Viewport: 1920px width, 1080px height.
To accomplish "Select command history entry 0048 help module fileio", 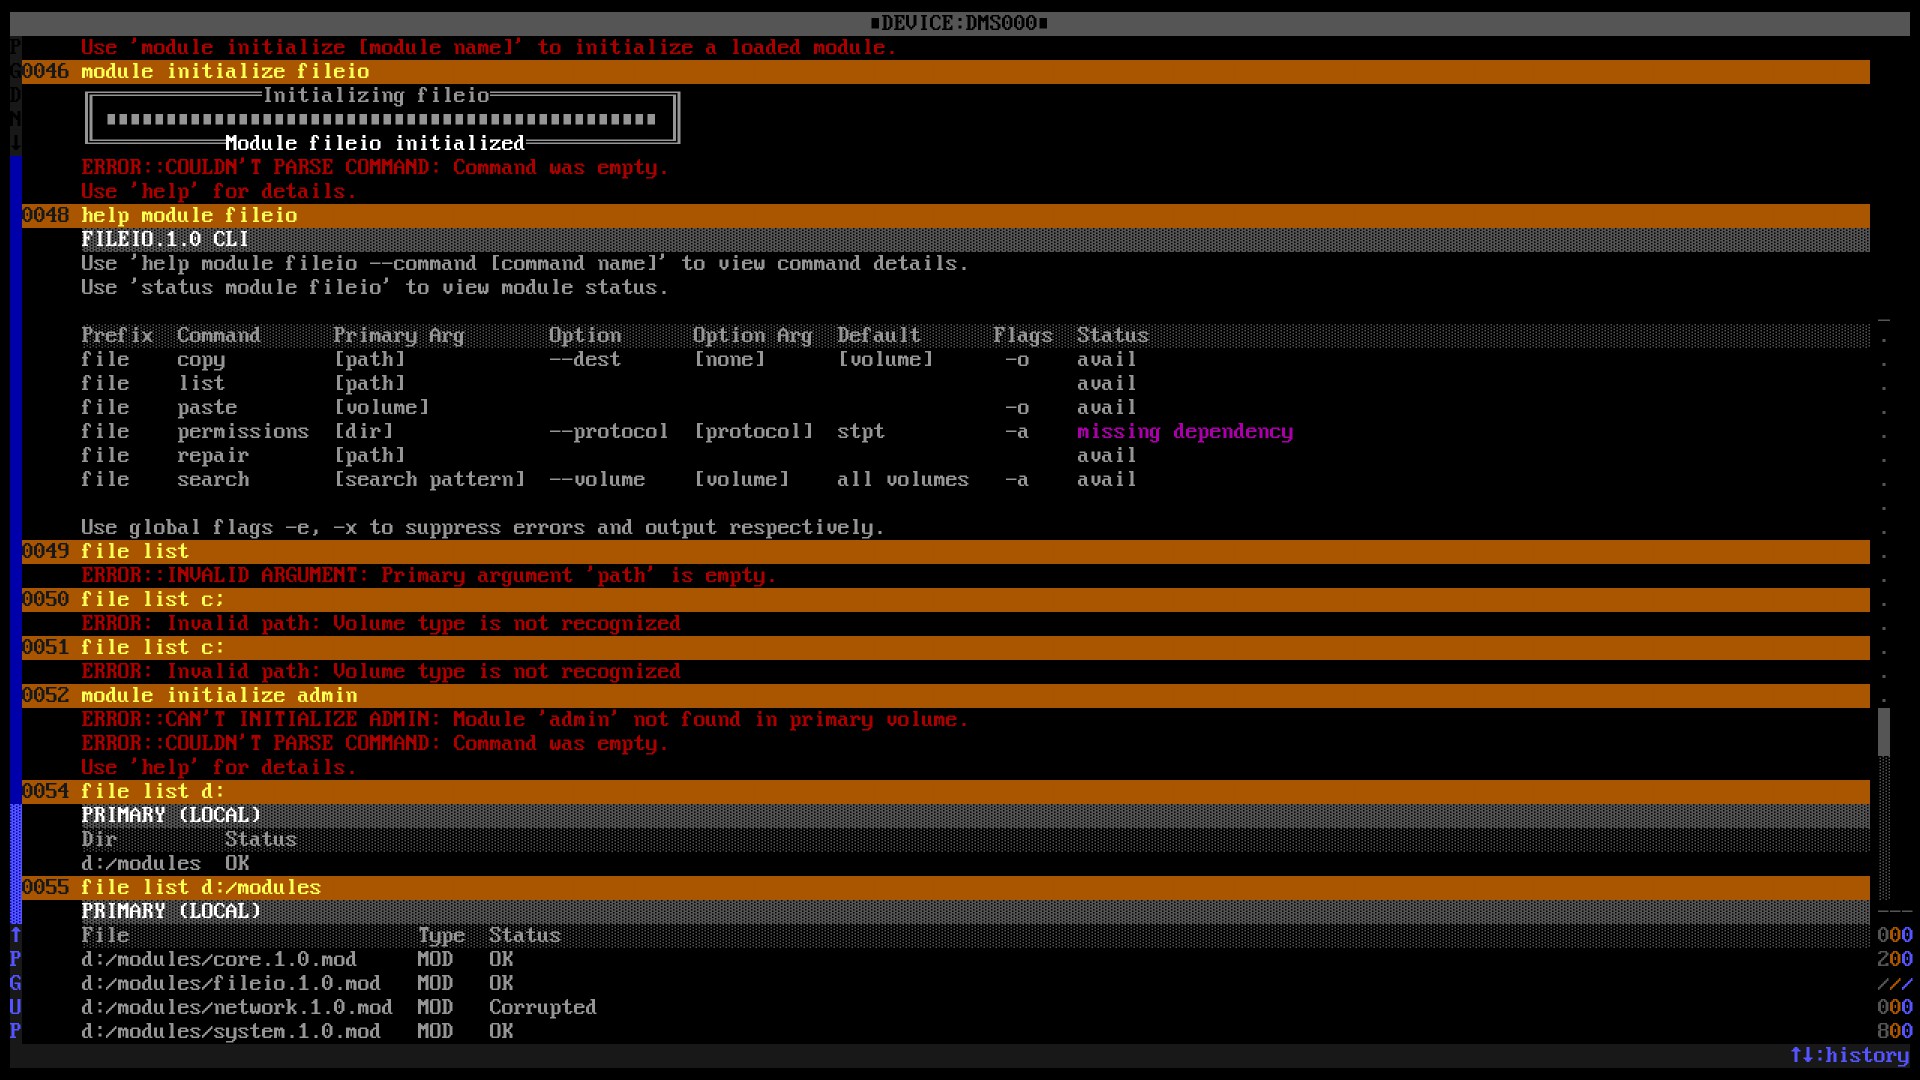I will (x=946, y=215).
